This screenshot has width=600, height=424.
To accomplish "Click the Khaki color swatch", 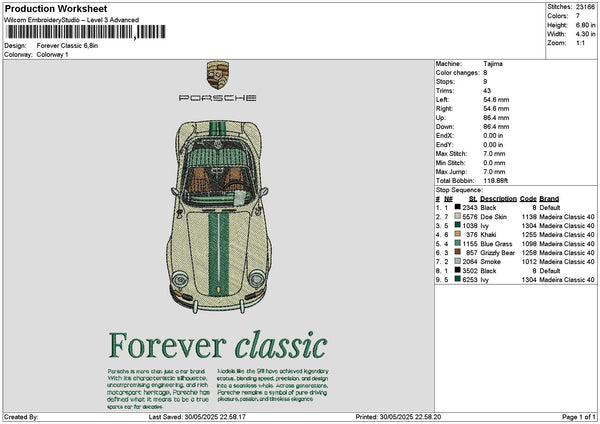I will [457, 234].
